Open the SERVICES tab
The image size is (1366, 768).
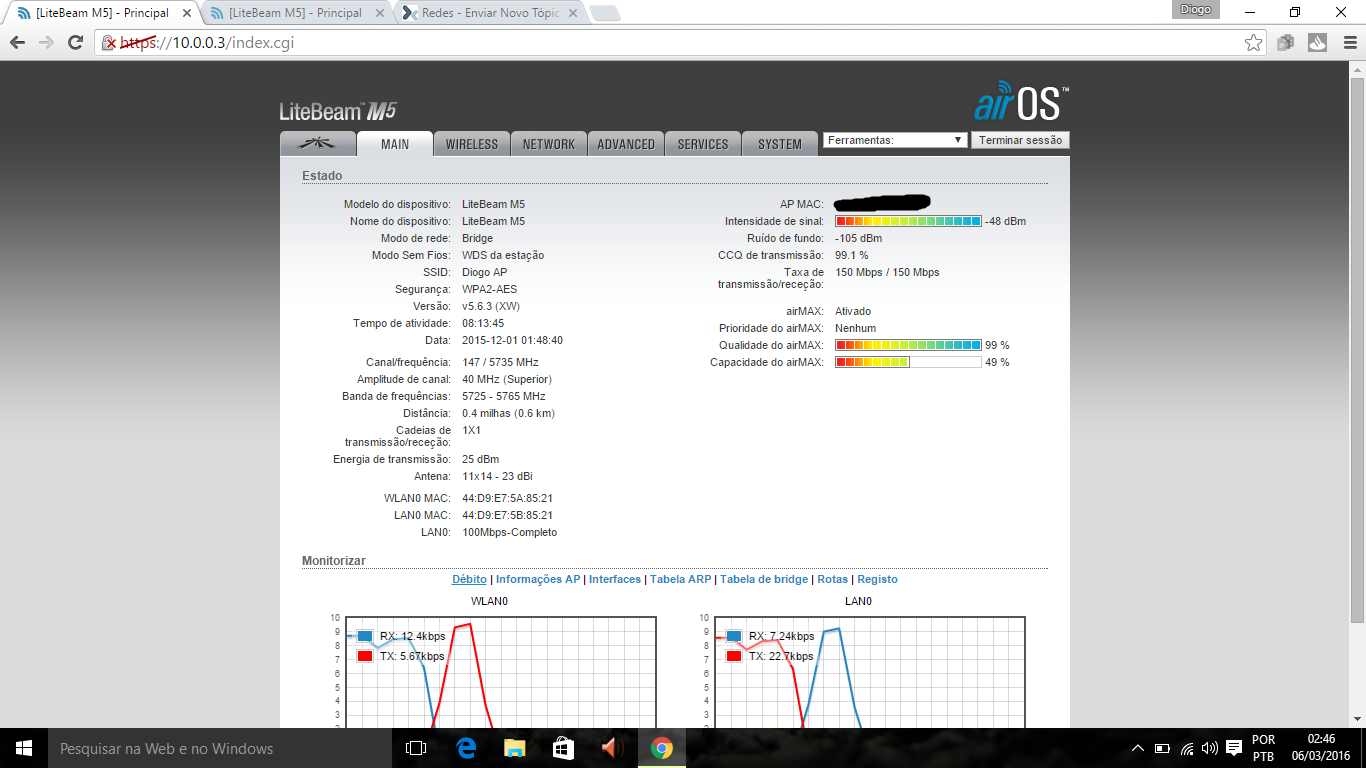click(x=703, y=144)
